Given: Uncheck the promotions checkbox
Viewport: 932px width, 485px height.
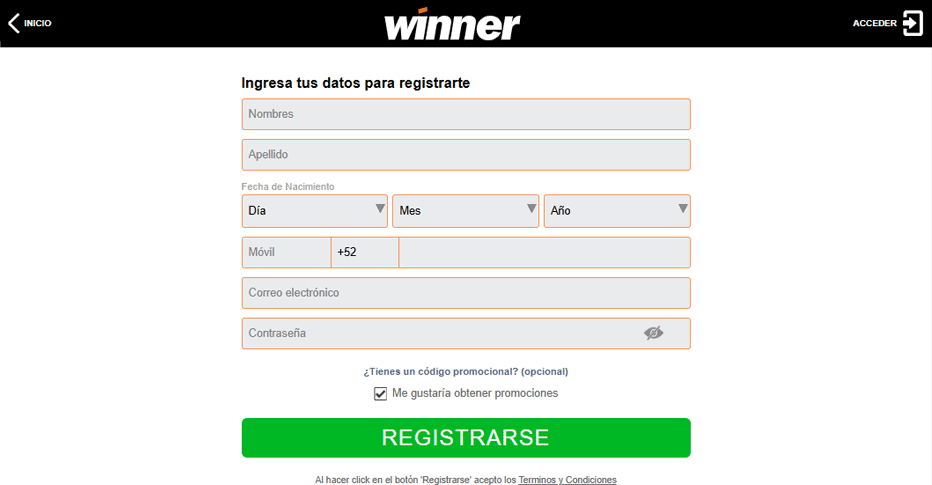Looking at the screenshot, I should [x=380, y=394].
